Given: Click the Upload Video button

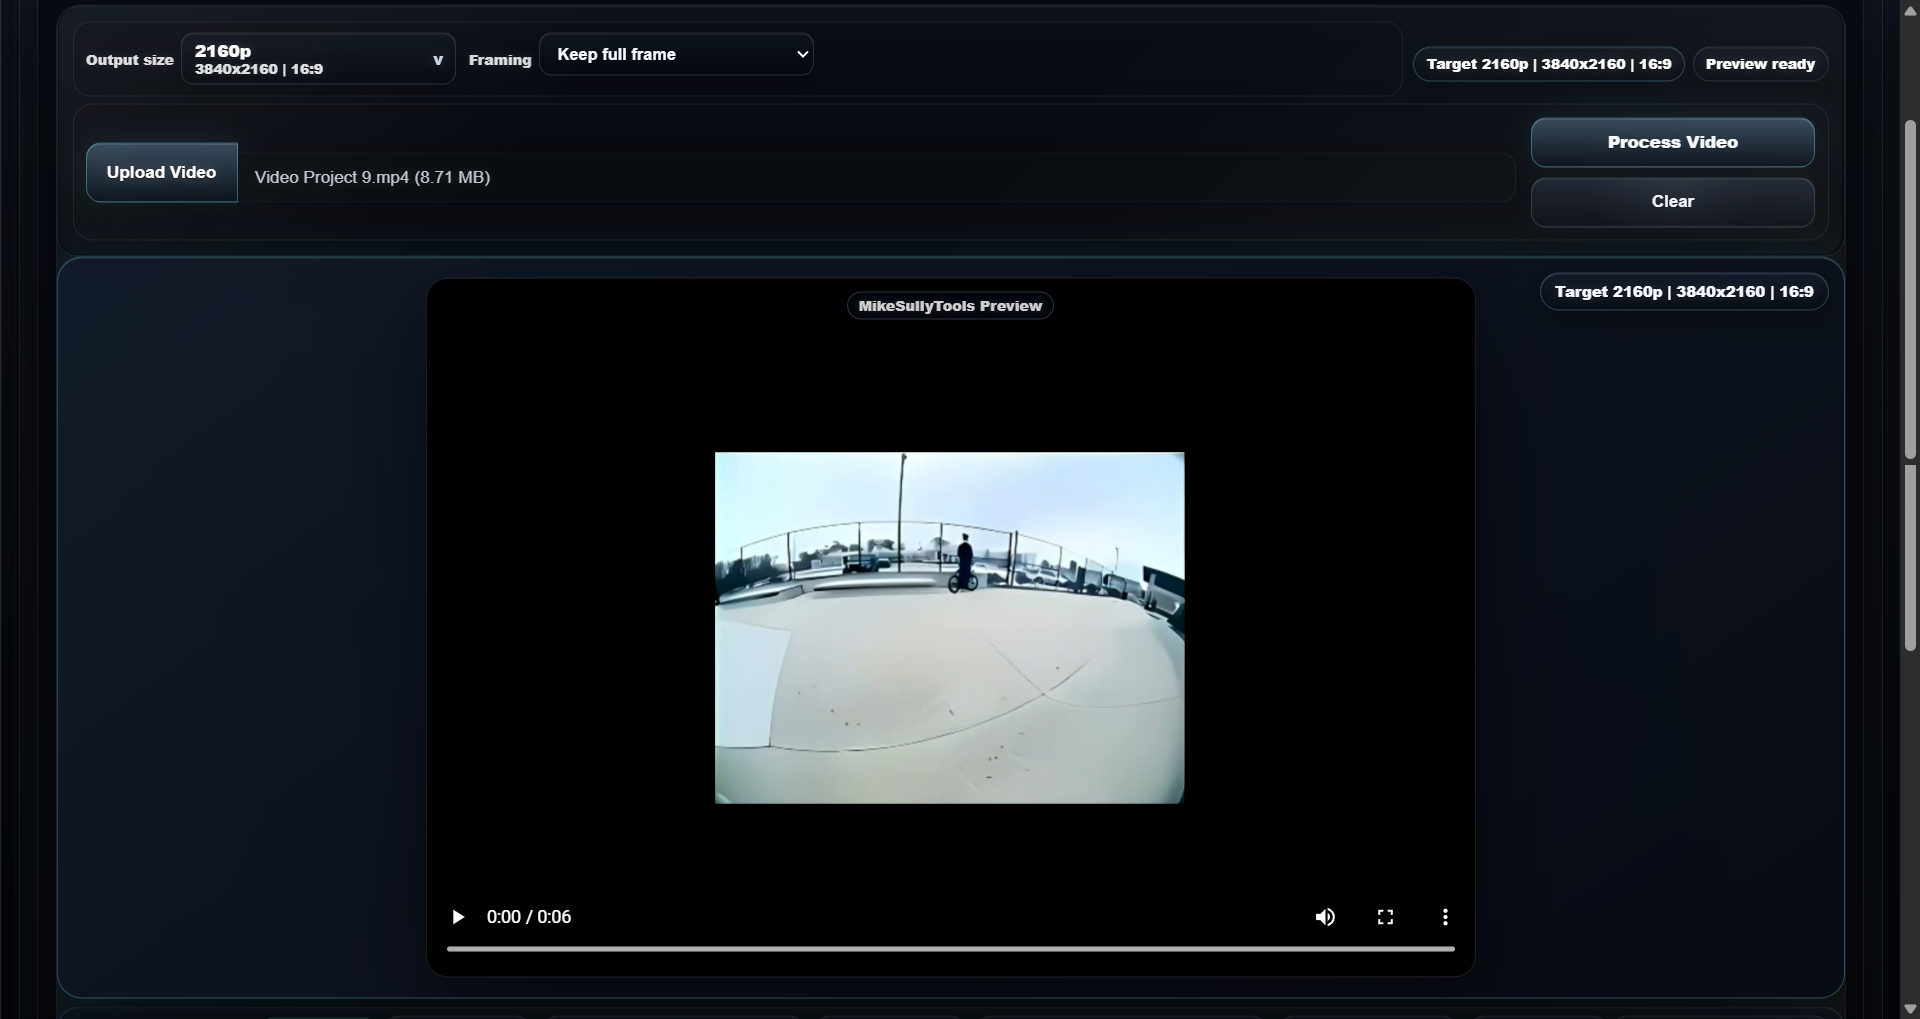Looking at the screenshot, I should pyautogui.click(x=162, y=172).
